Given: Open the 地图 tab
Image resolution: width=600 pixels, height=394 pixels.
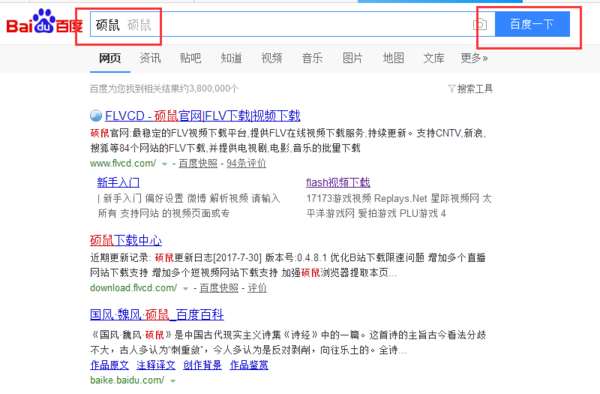Looking at the screenshot, I should pyautogui.click(x=393, y=58).
